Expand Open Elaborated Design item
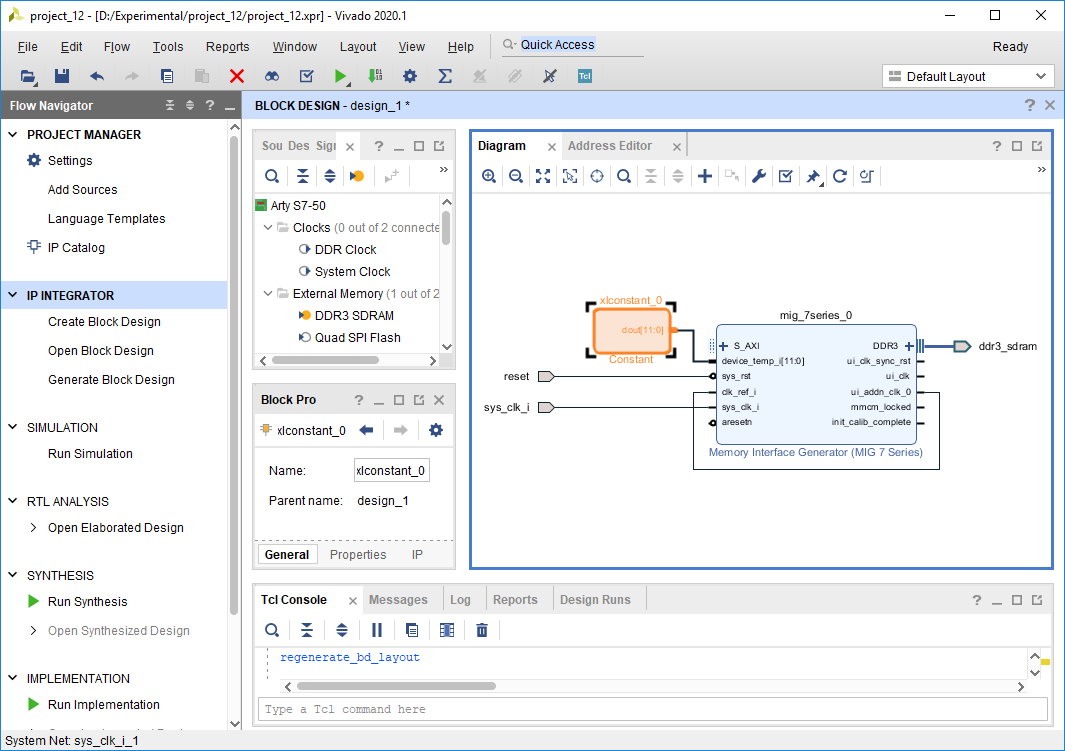1065x751 pixels. click(33, 528)
